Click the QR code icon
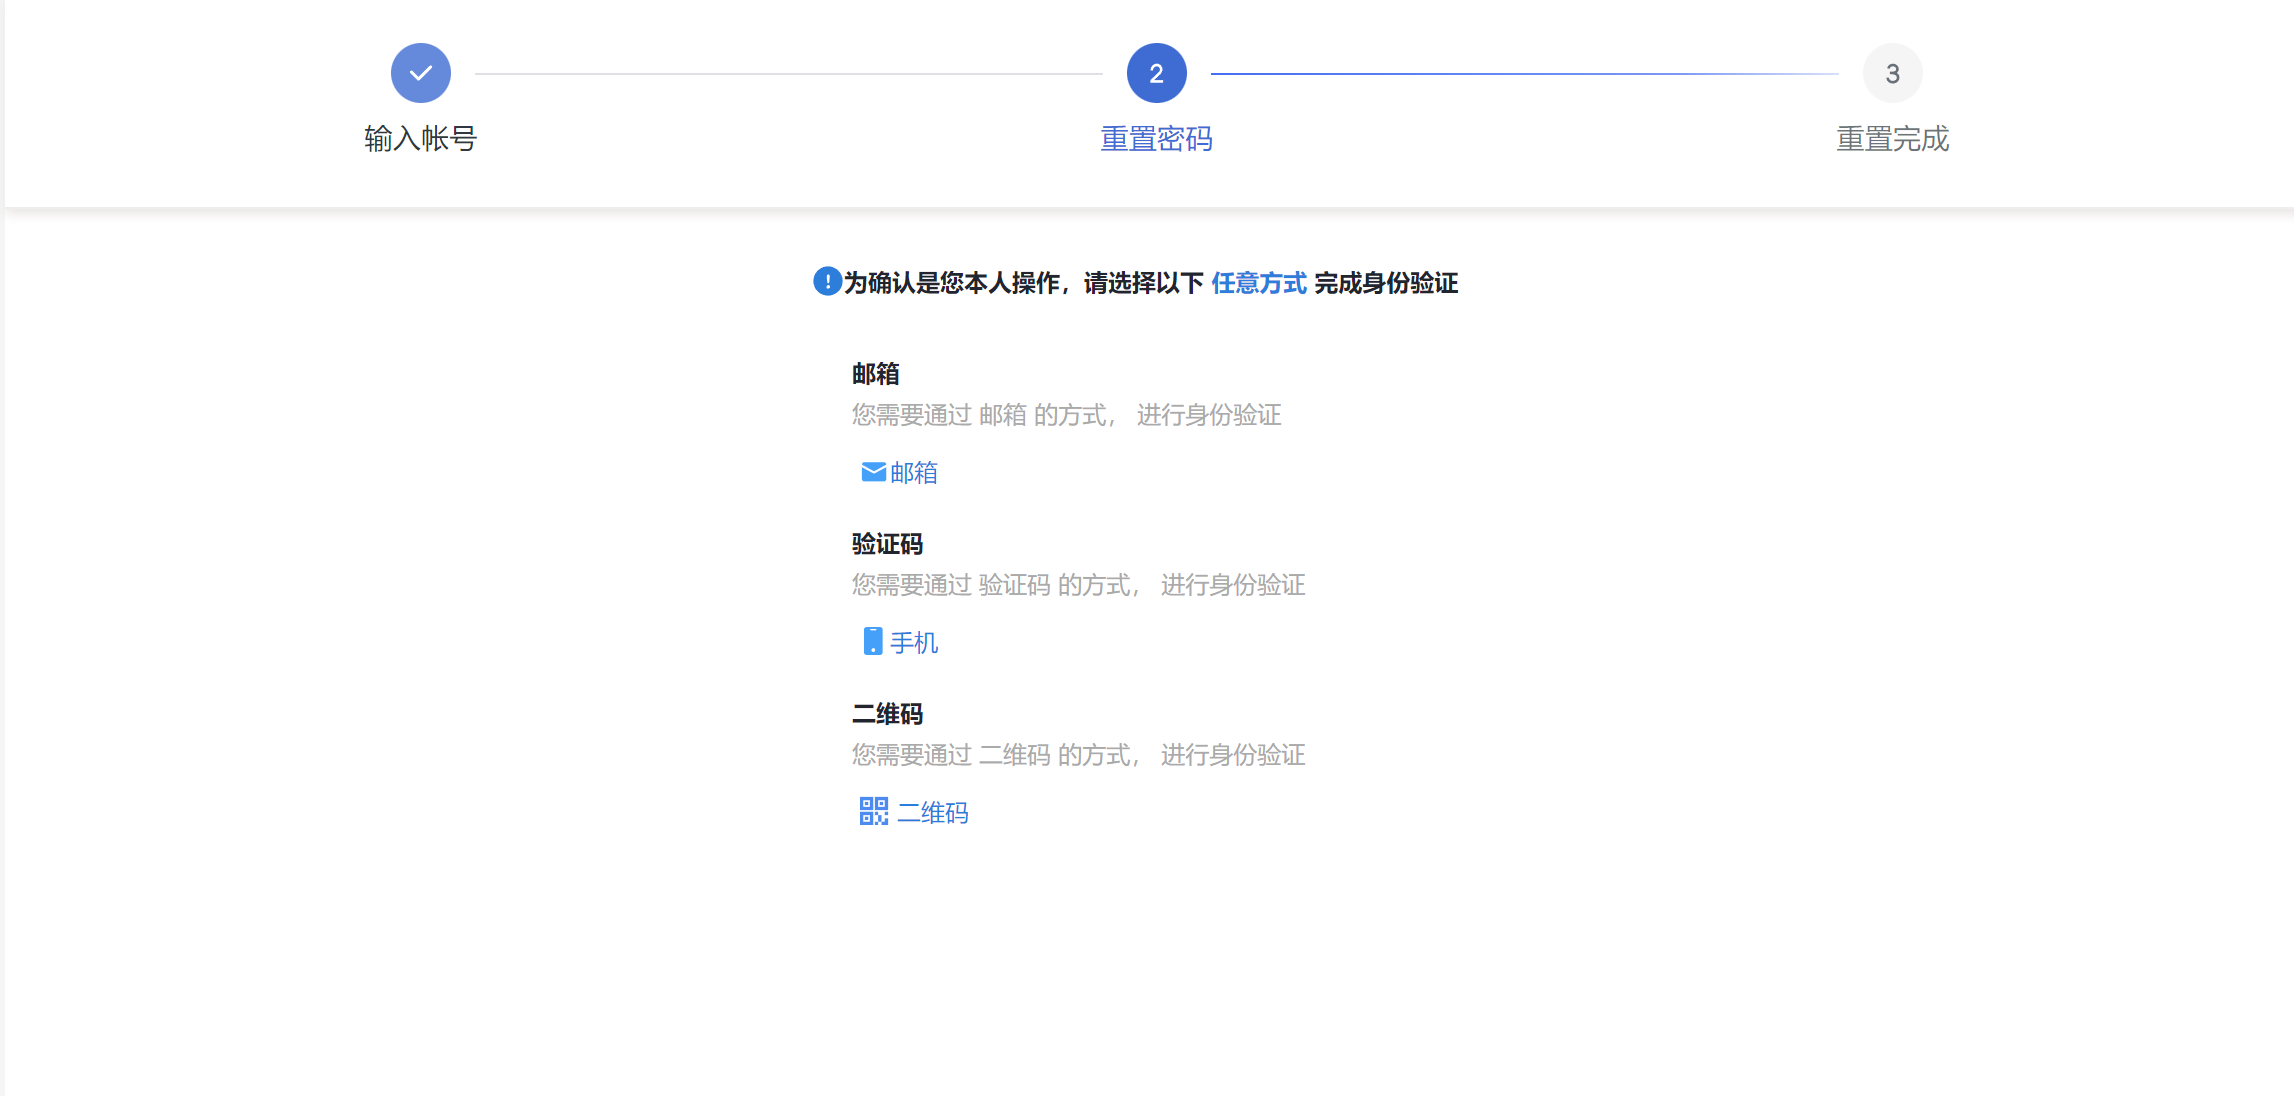The width and height of the screenshot is (2294, 1096). click(x=873, y=811)
